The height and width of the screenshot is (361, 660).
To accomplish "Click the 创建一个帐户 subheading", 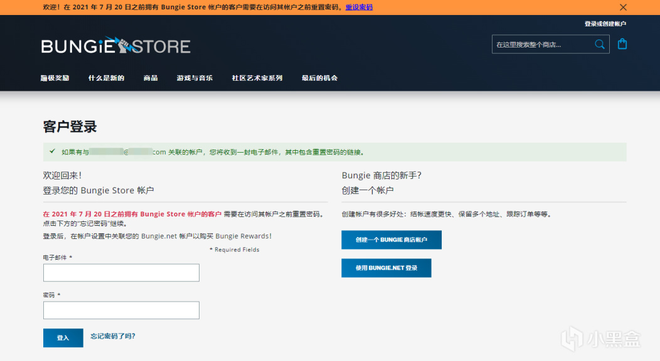I will pyautogui.click(x=367, y=191).
